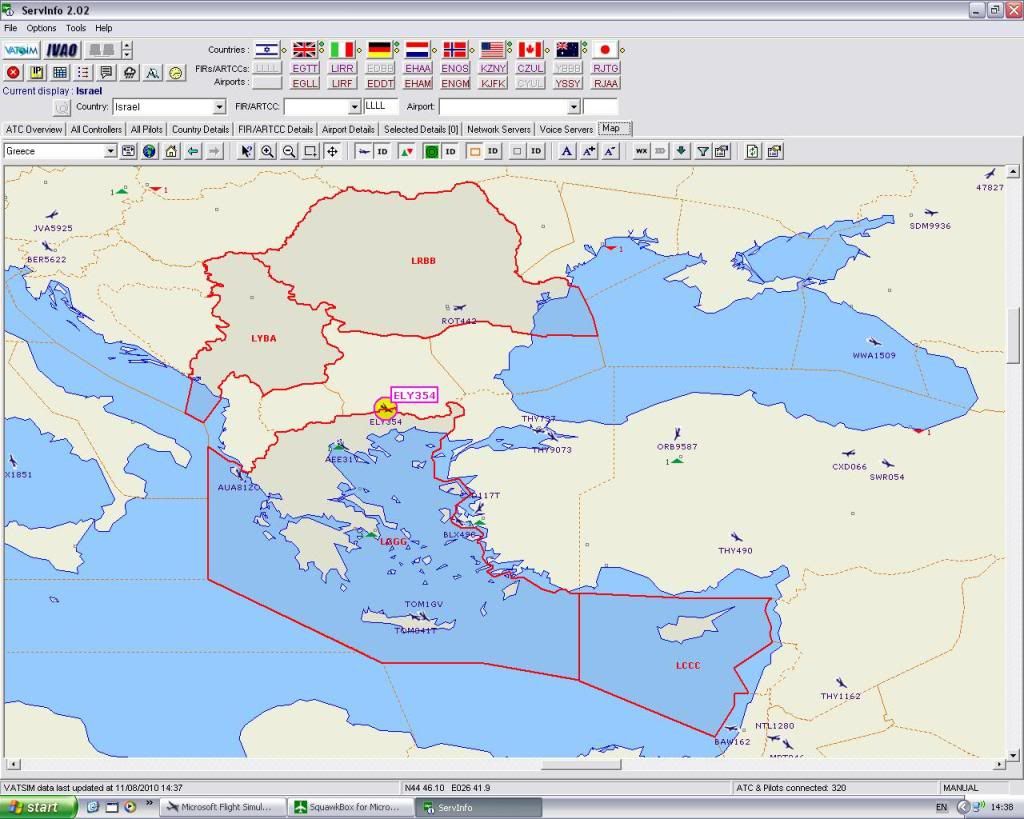Open the Greece map region dropdown
Image resolution: width=1024 pixels, height=819 pixels.
[111, 151]
